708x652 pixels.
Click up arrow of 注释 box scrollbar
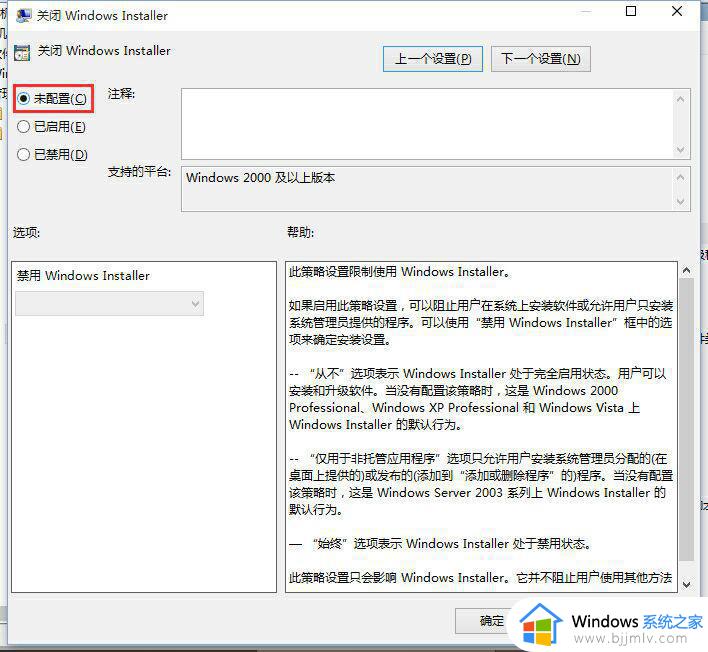pyautogui.click(x=680, y=98)
